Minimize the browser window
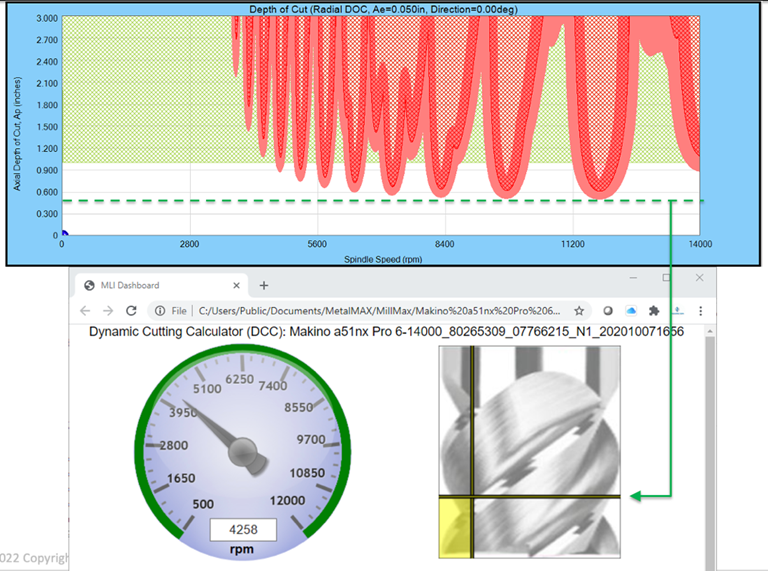The image size is (768, 571). [633, 278]
